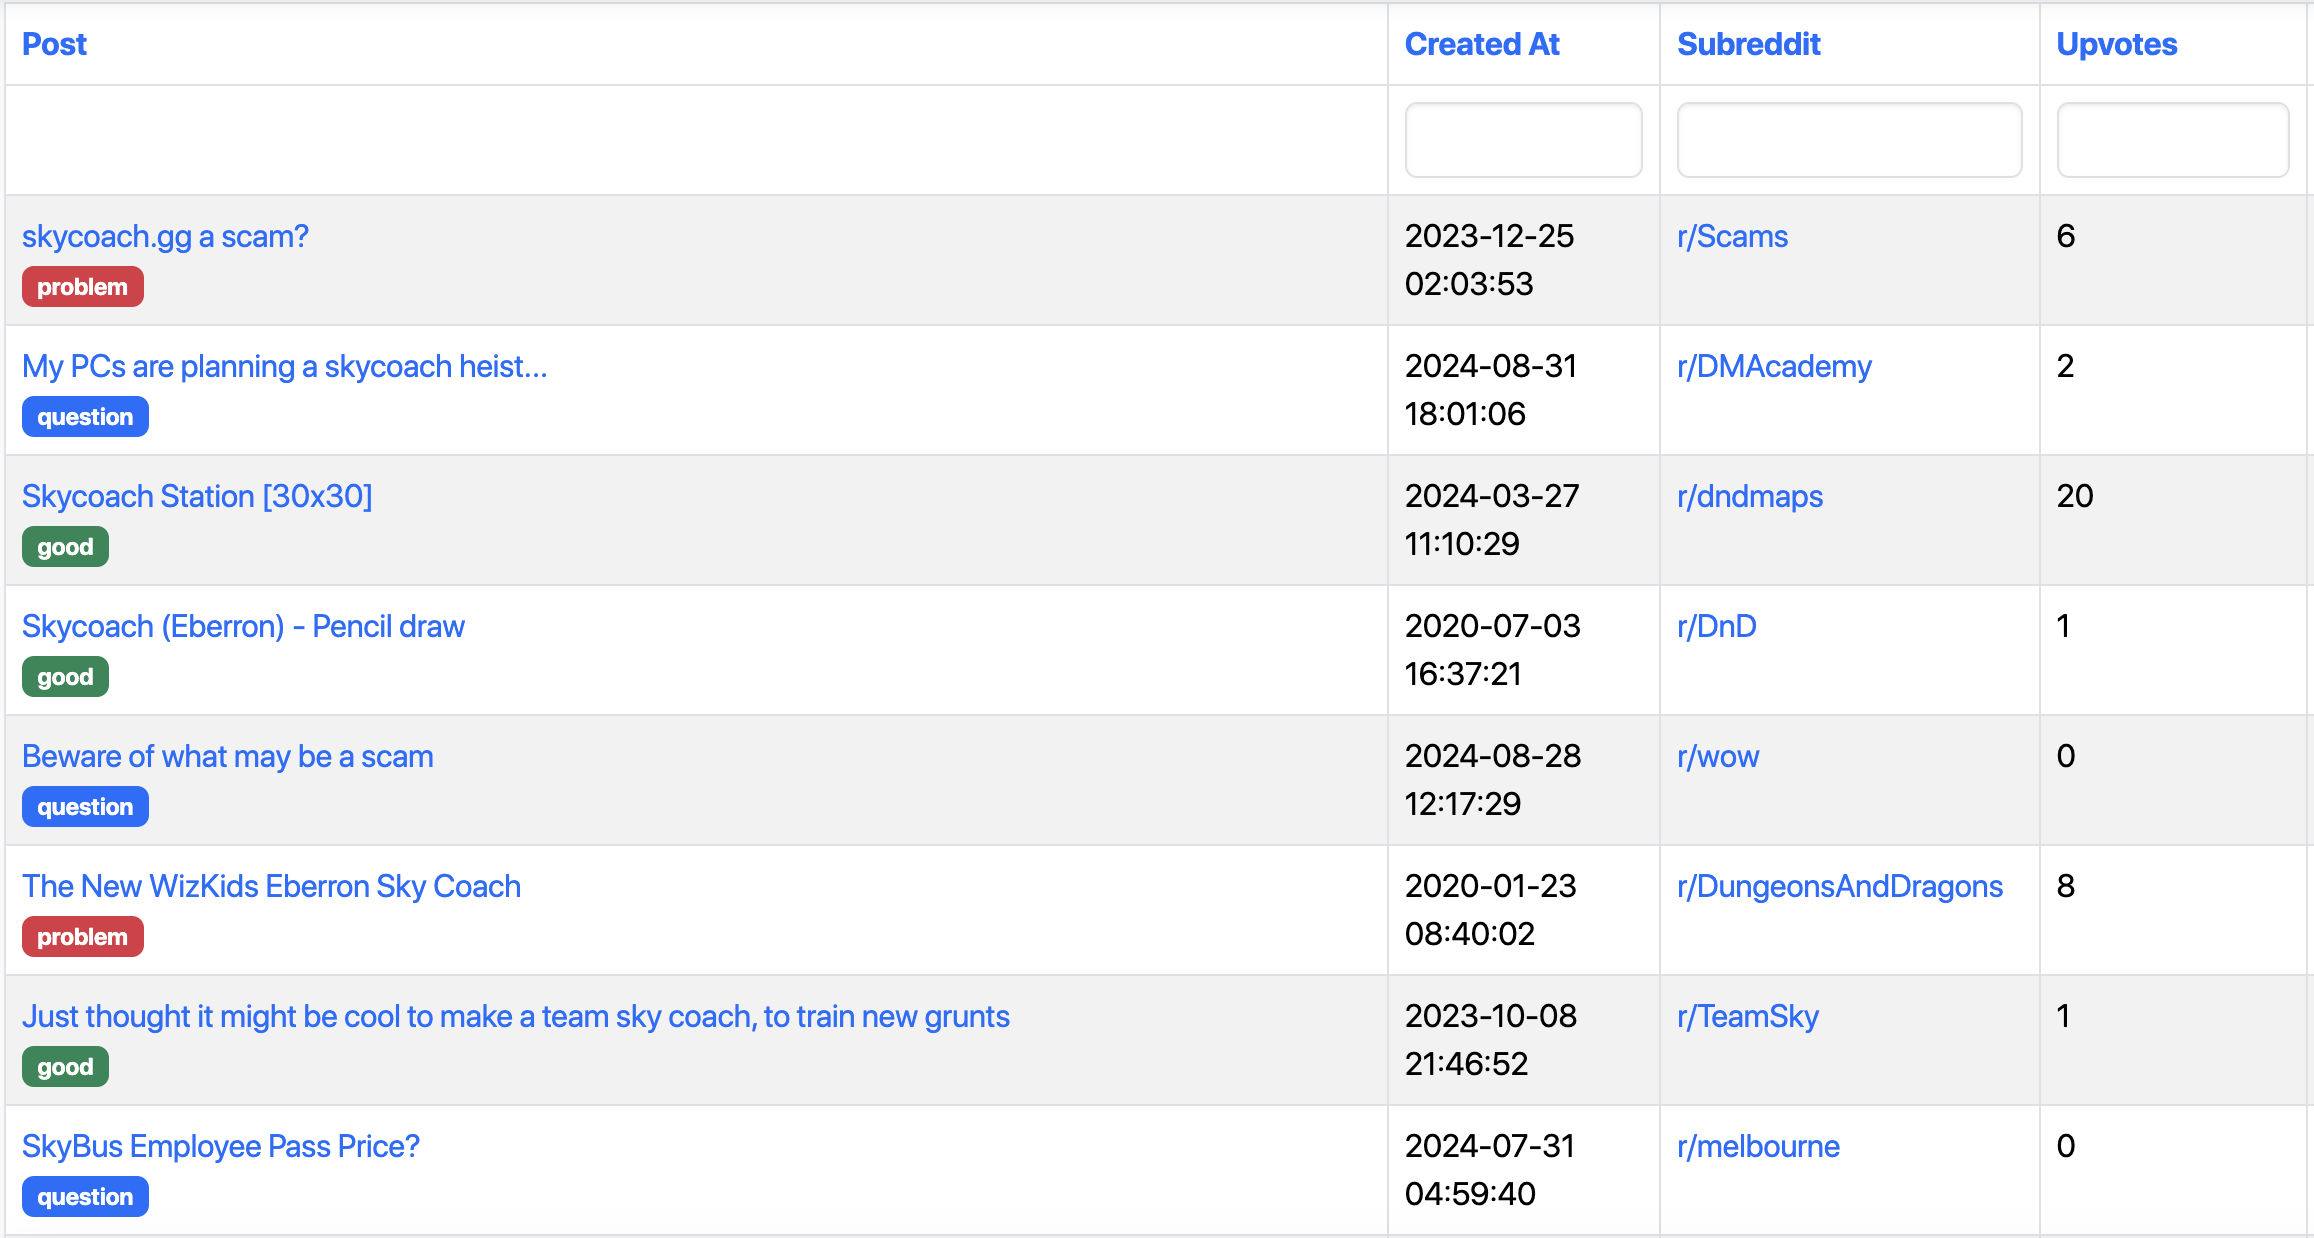Visit the r/Scams subreddit link

1732,236
